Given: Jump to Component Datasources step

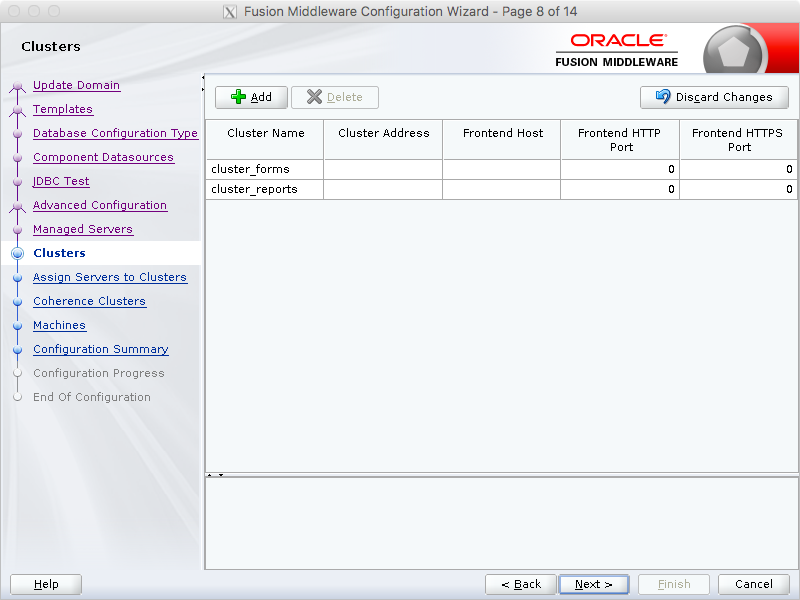Looking at the screenshot, I should (x=104, y=157).
